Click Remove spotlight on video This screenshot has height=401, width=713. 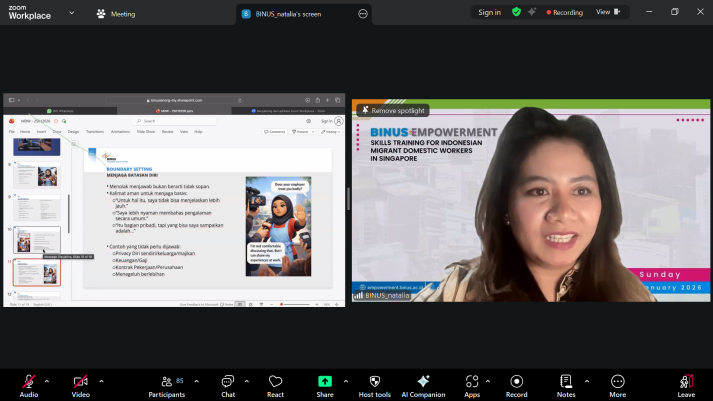[x=393, y=110]
